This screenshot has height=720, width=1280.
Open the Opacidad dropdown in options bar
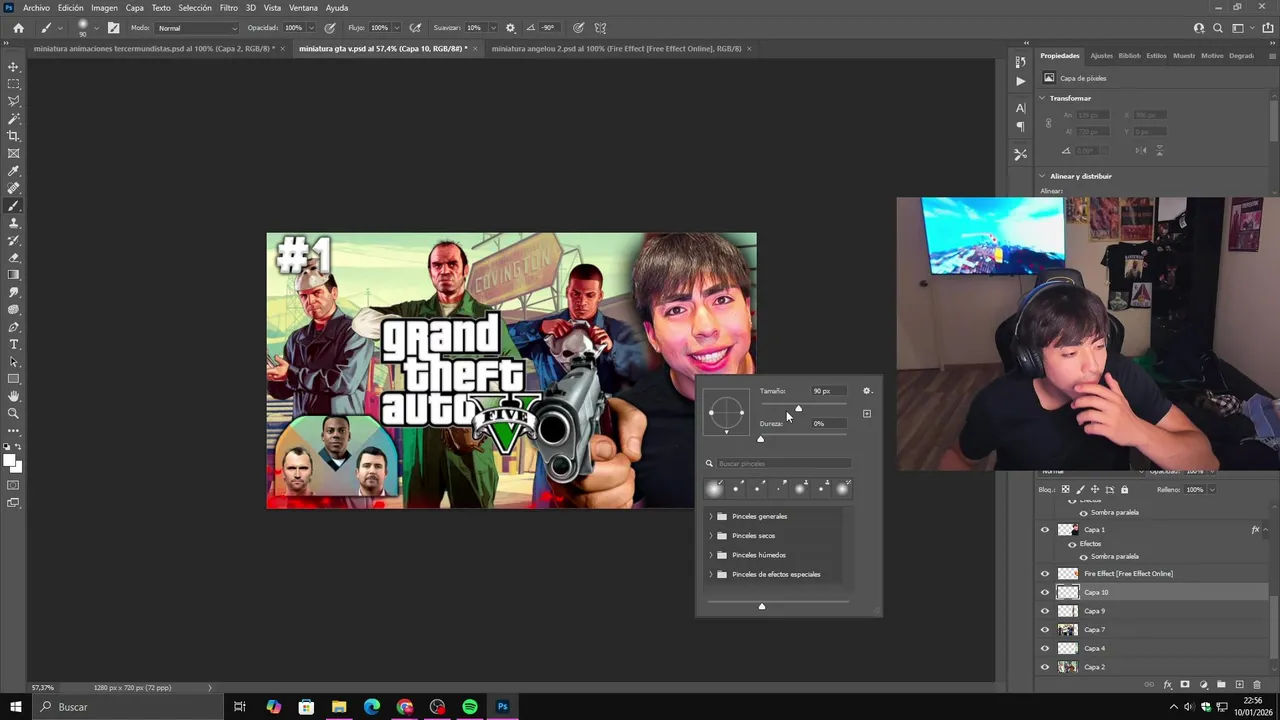(x=311, y=28)
